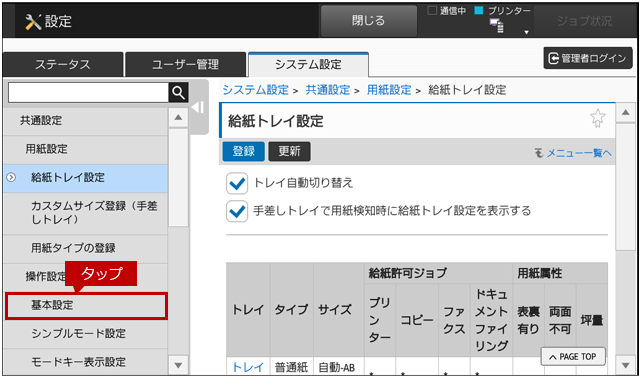Select 基本設定 in sidebar

(86, 305)
